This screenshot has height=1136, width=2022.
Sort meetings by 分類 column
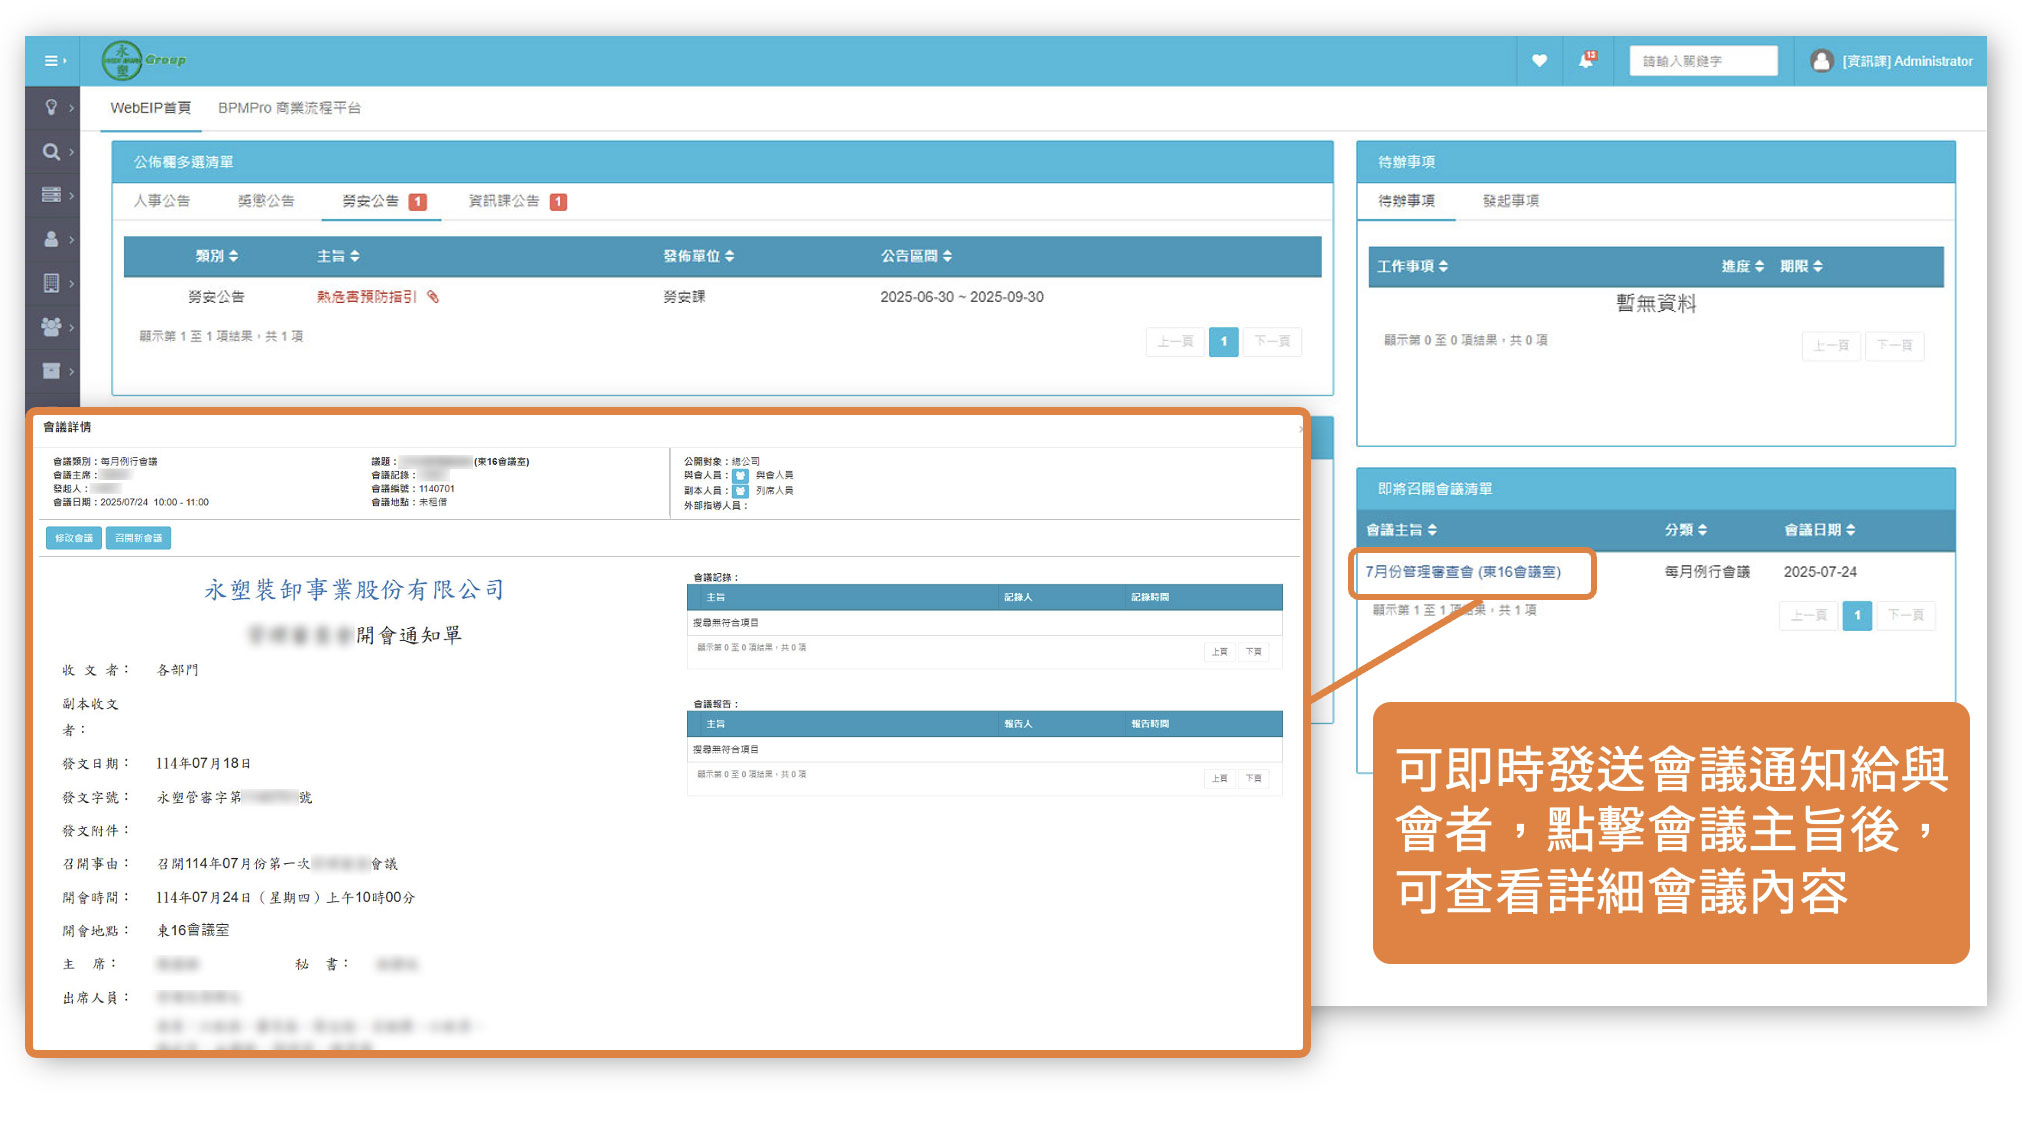(x=1686, y=530)
